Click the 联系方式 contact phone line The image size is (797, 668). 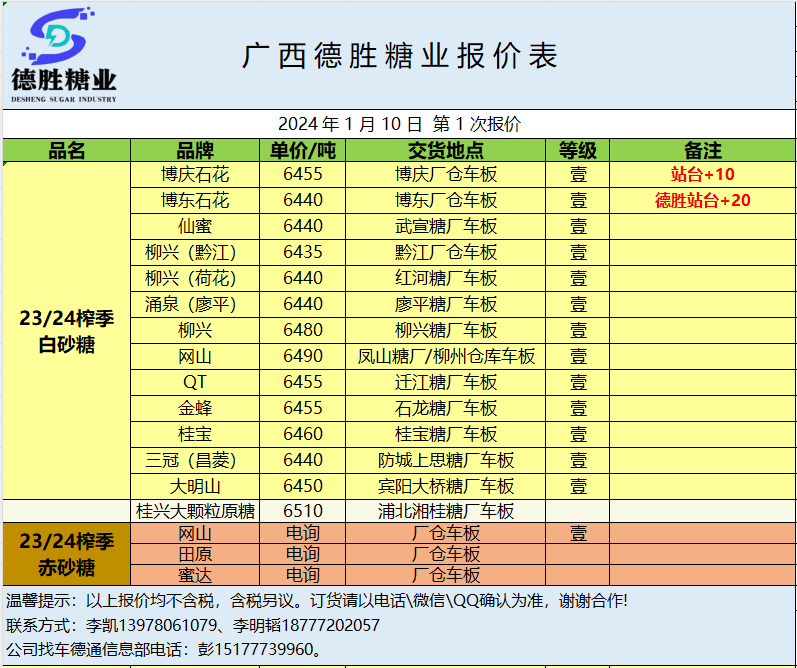[193, 625]
